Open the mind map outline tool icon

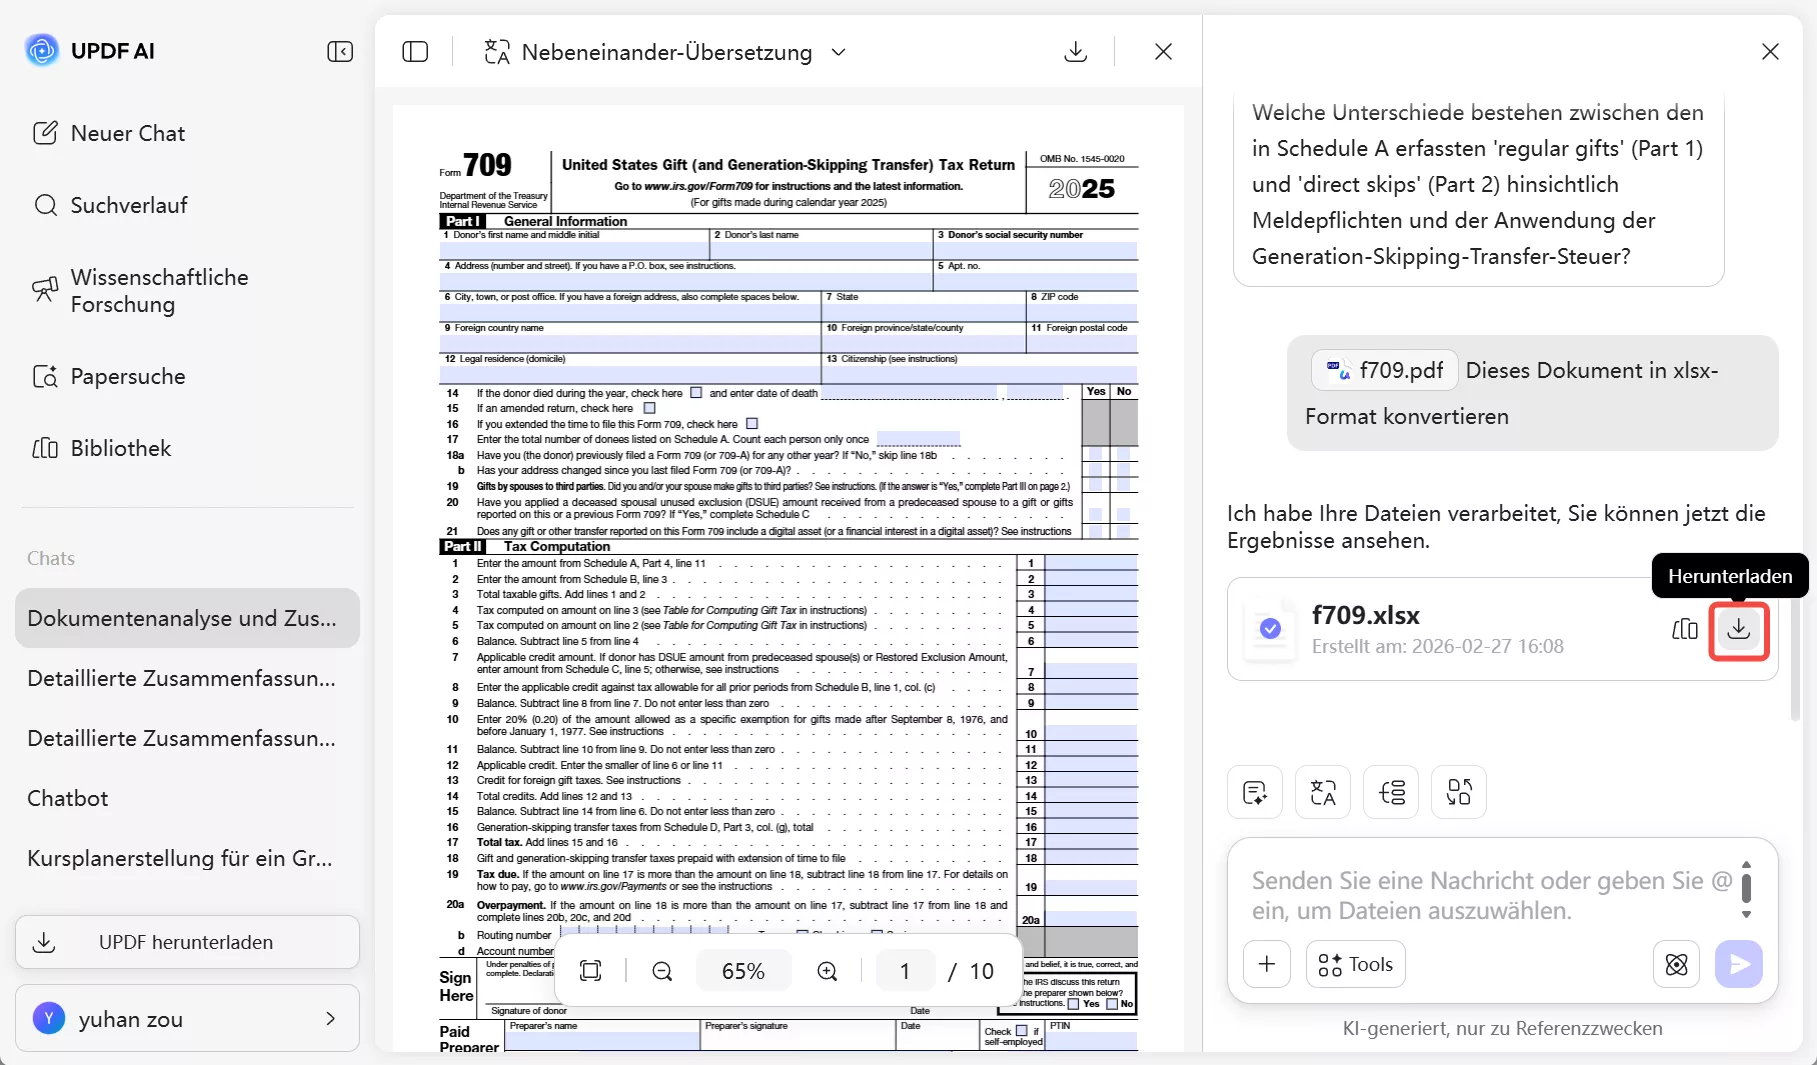1390,792
